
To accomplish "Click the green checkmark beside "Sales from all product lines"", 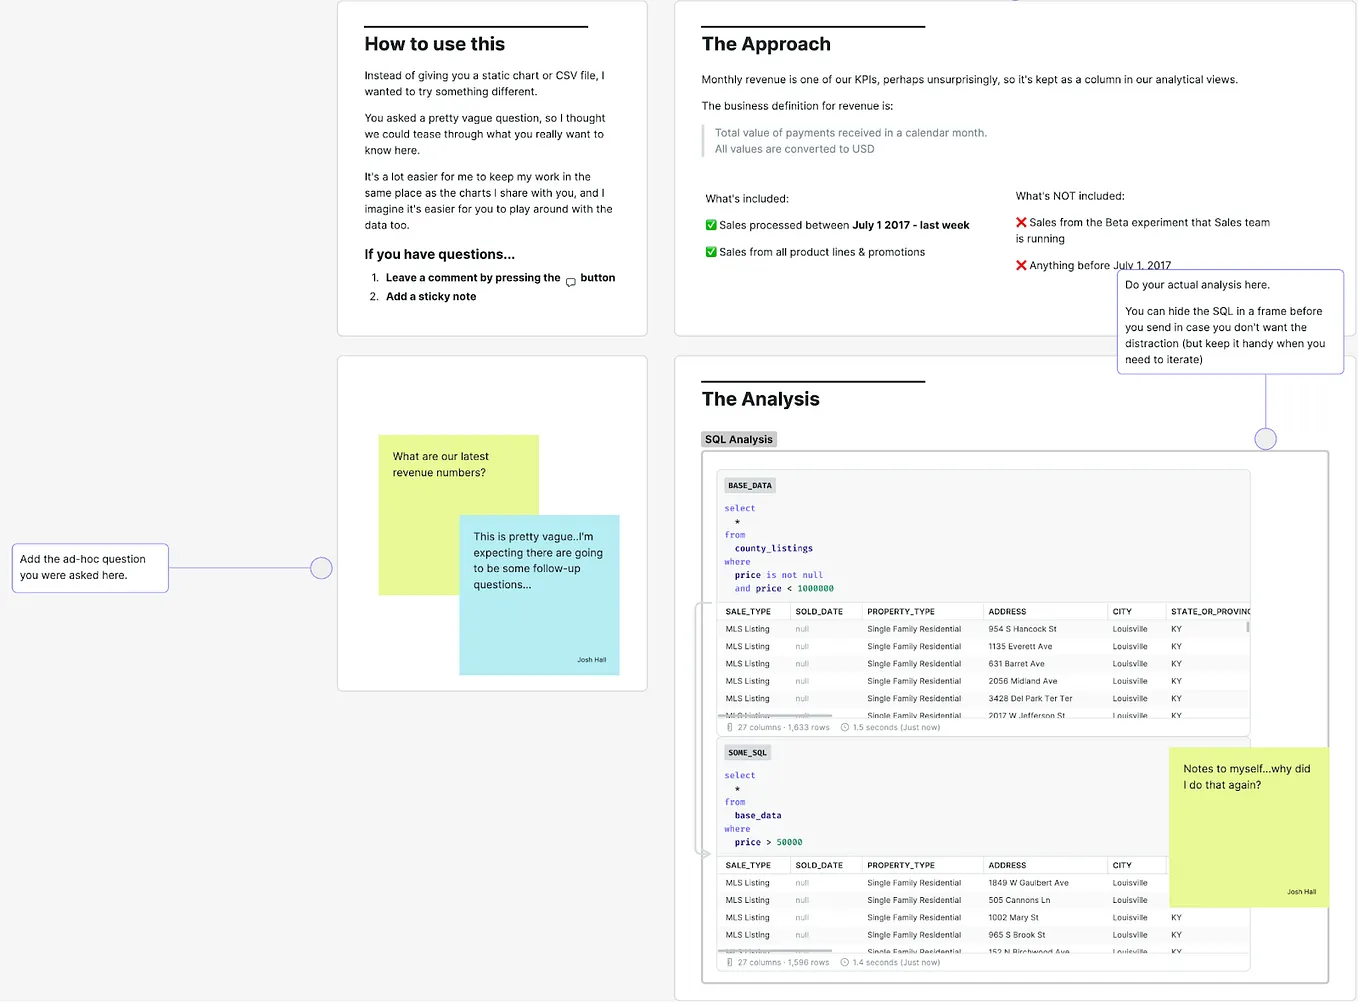I will pos(711,251).
